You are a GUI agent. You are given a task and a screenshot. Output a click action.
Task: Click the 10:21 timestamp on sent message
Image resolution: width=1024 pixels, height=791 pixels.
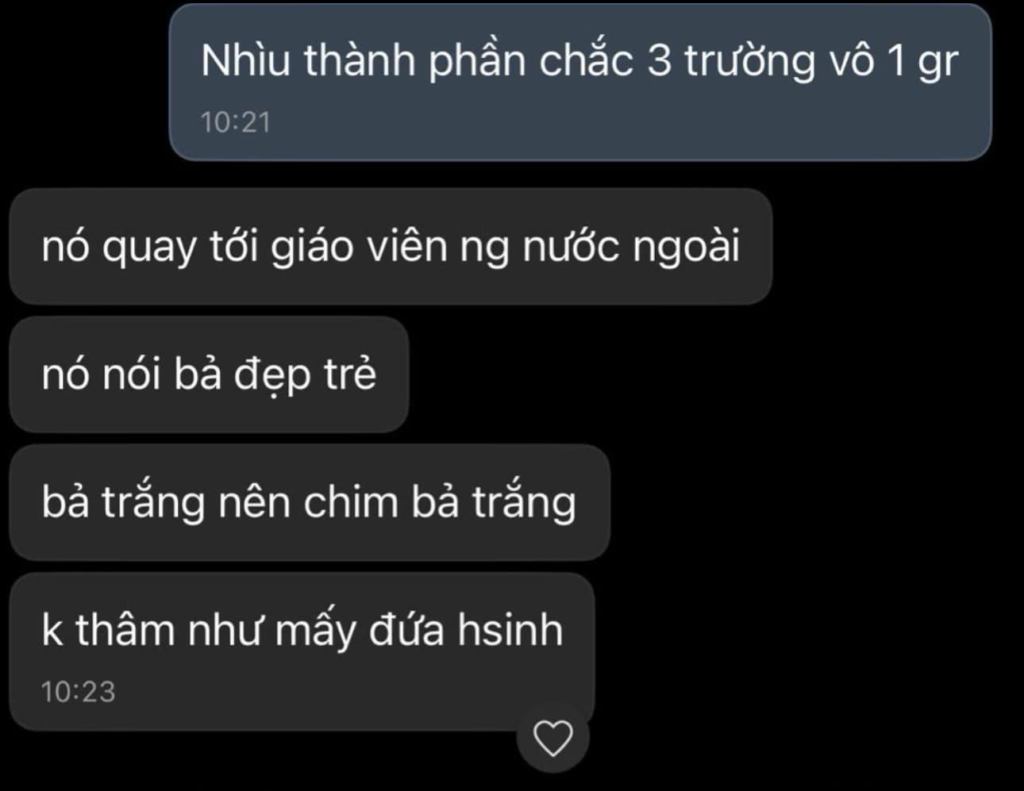pyautogui.click(x=235, y=123)
